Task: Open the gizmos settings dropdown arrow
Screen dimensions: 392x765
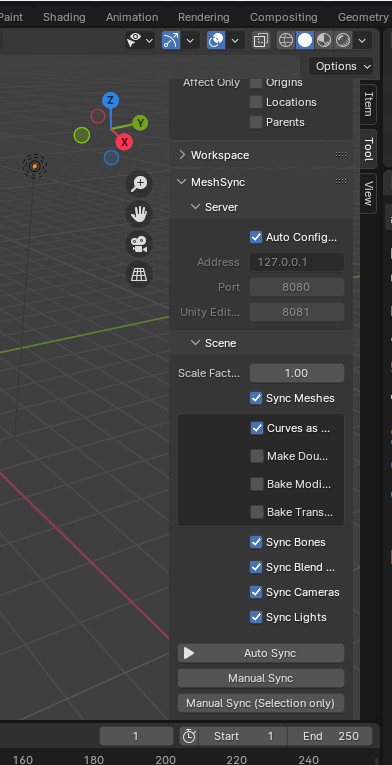Action: pos(190,40)
